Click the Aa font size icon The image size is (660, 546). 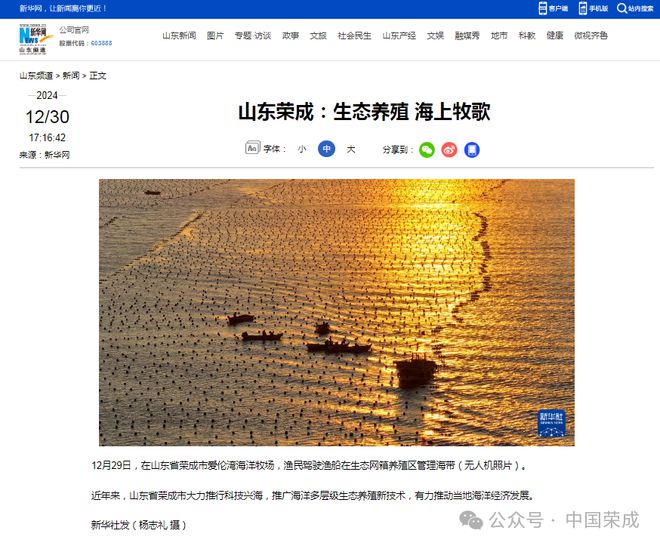pos(253,148)
